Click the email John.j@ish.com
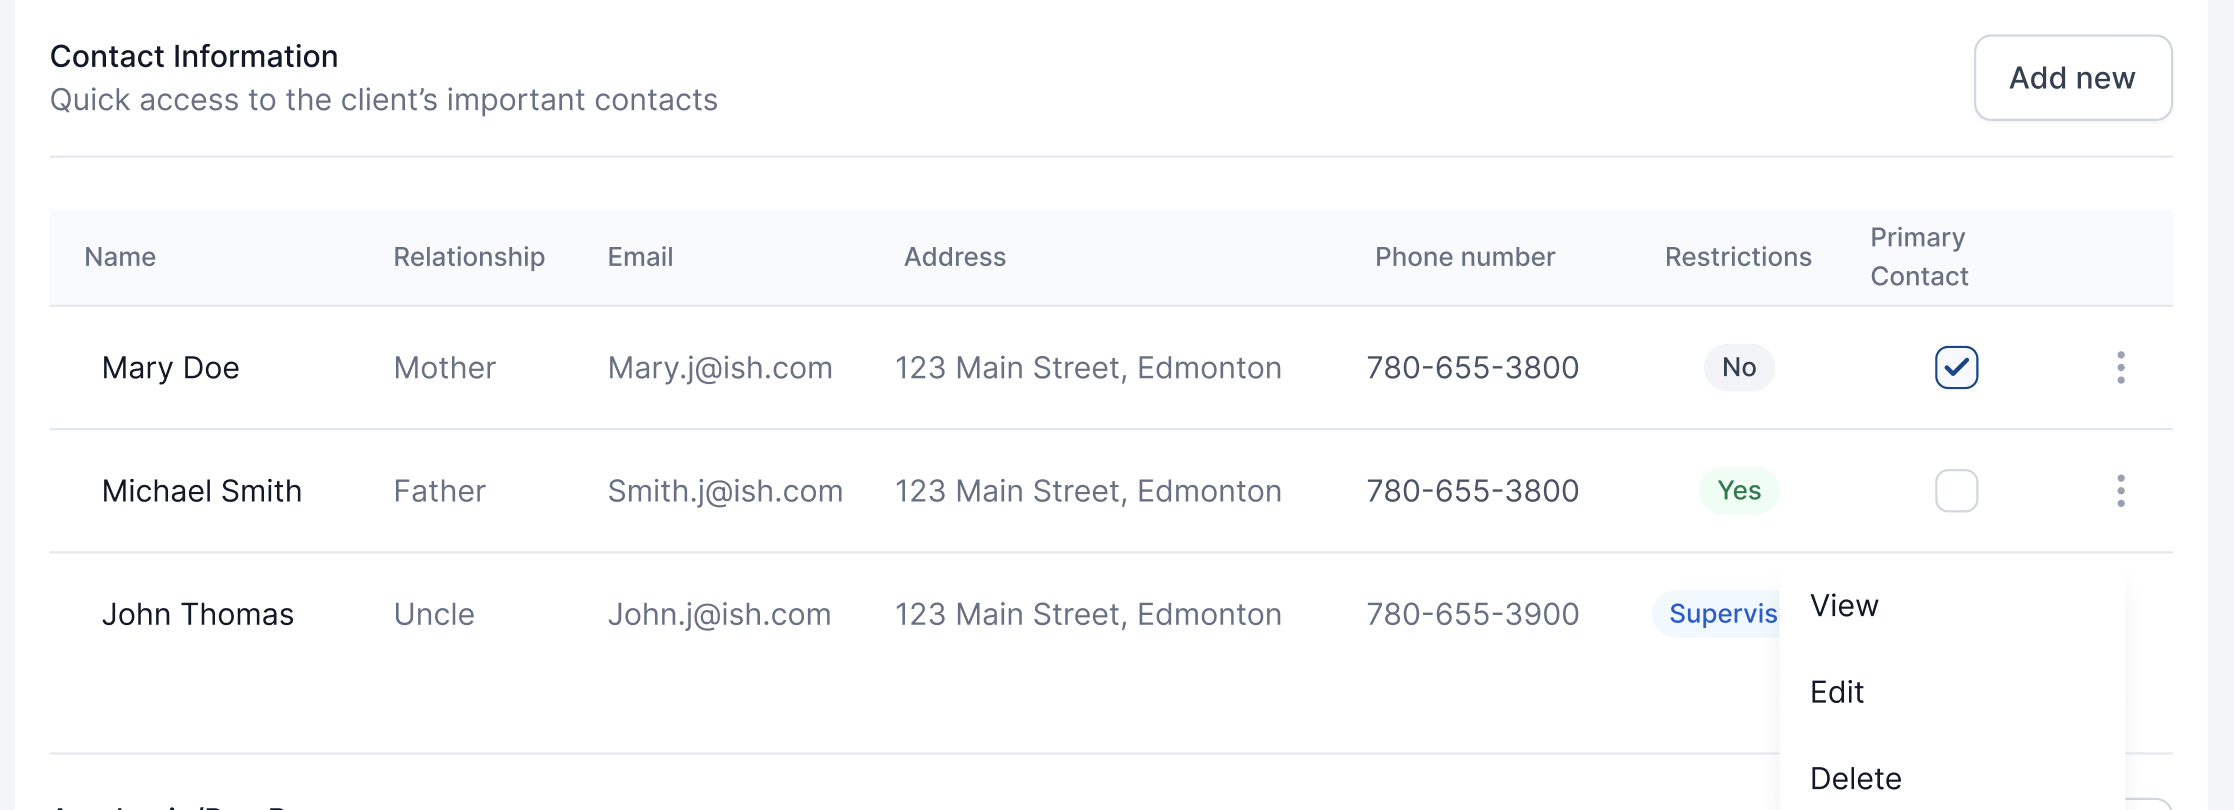 tap(719, 614)
